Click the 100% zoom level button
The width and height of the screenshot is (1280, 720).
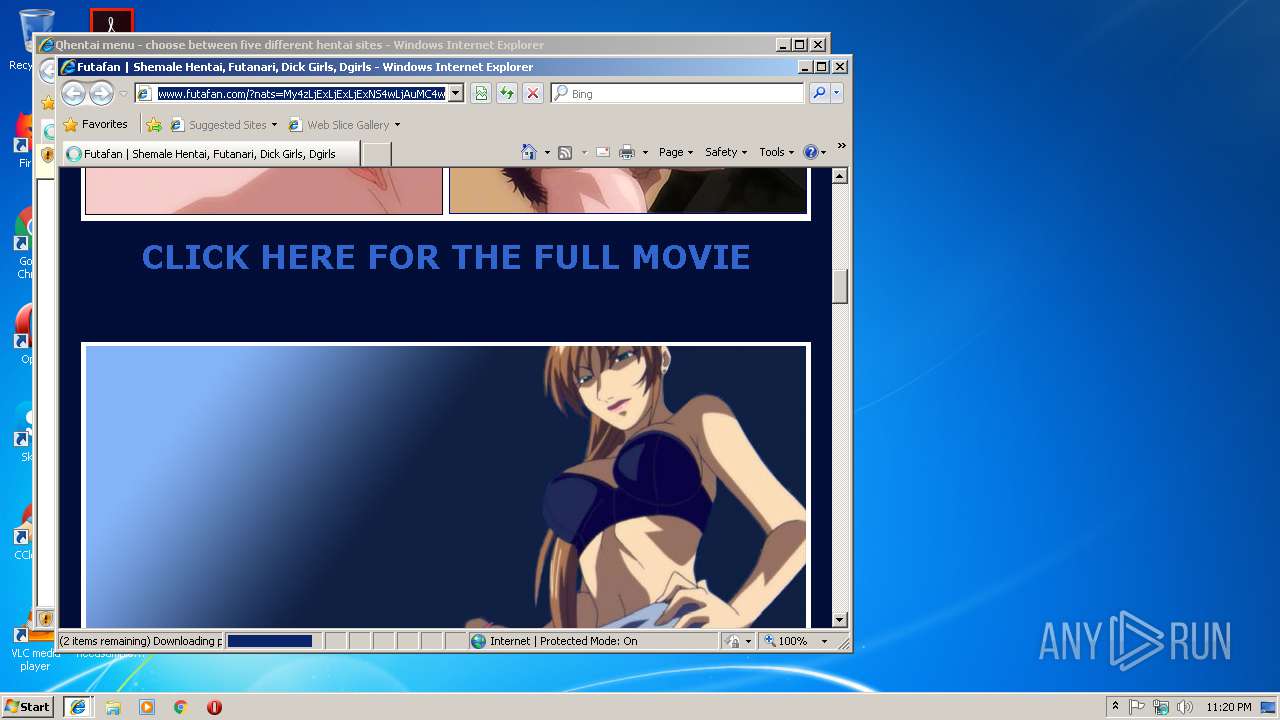click(787, 641)
